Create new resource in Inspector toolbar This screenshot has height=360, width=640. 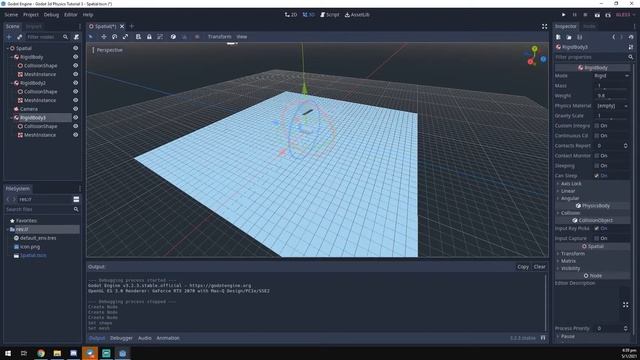(x=558, y=37)
